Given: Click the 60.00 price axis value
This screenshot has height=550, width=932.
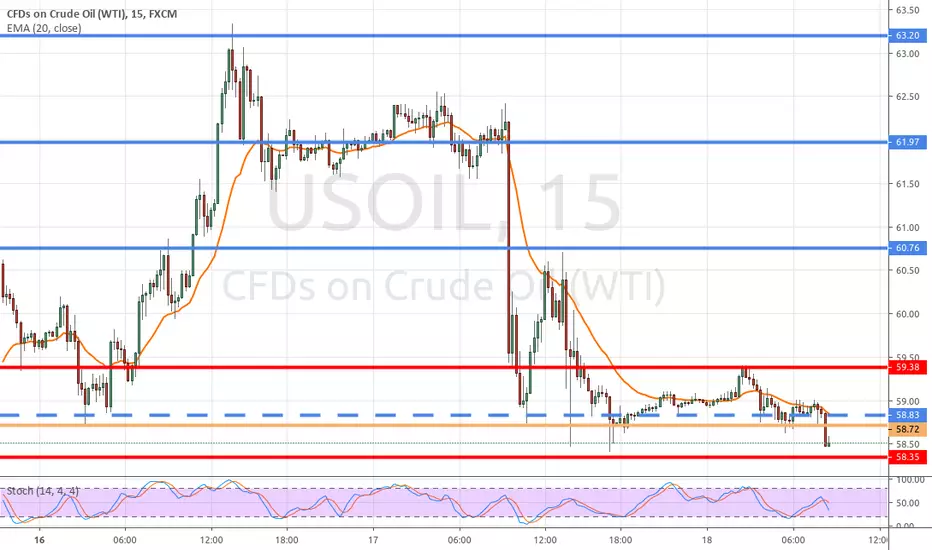Looking at the screenshot, I should [x=908, y=314].
